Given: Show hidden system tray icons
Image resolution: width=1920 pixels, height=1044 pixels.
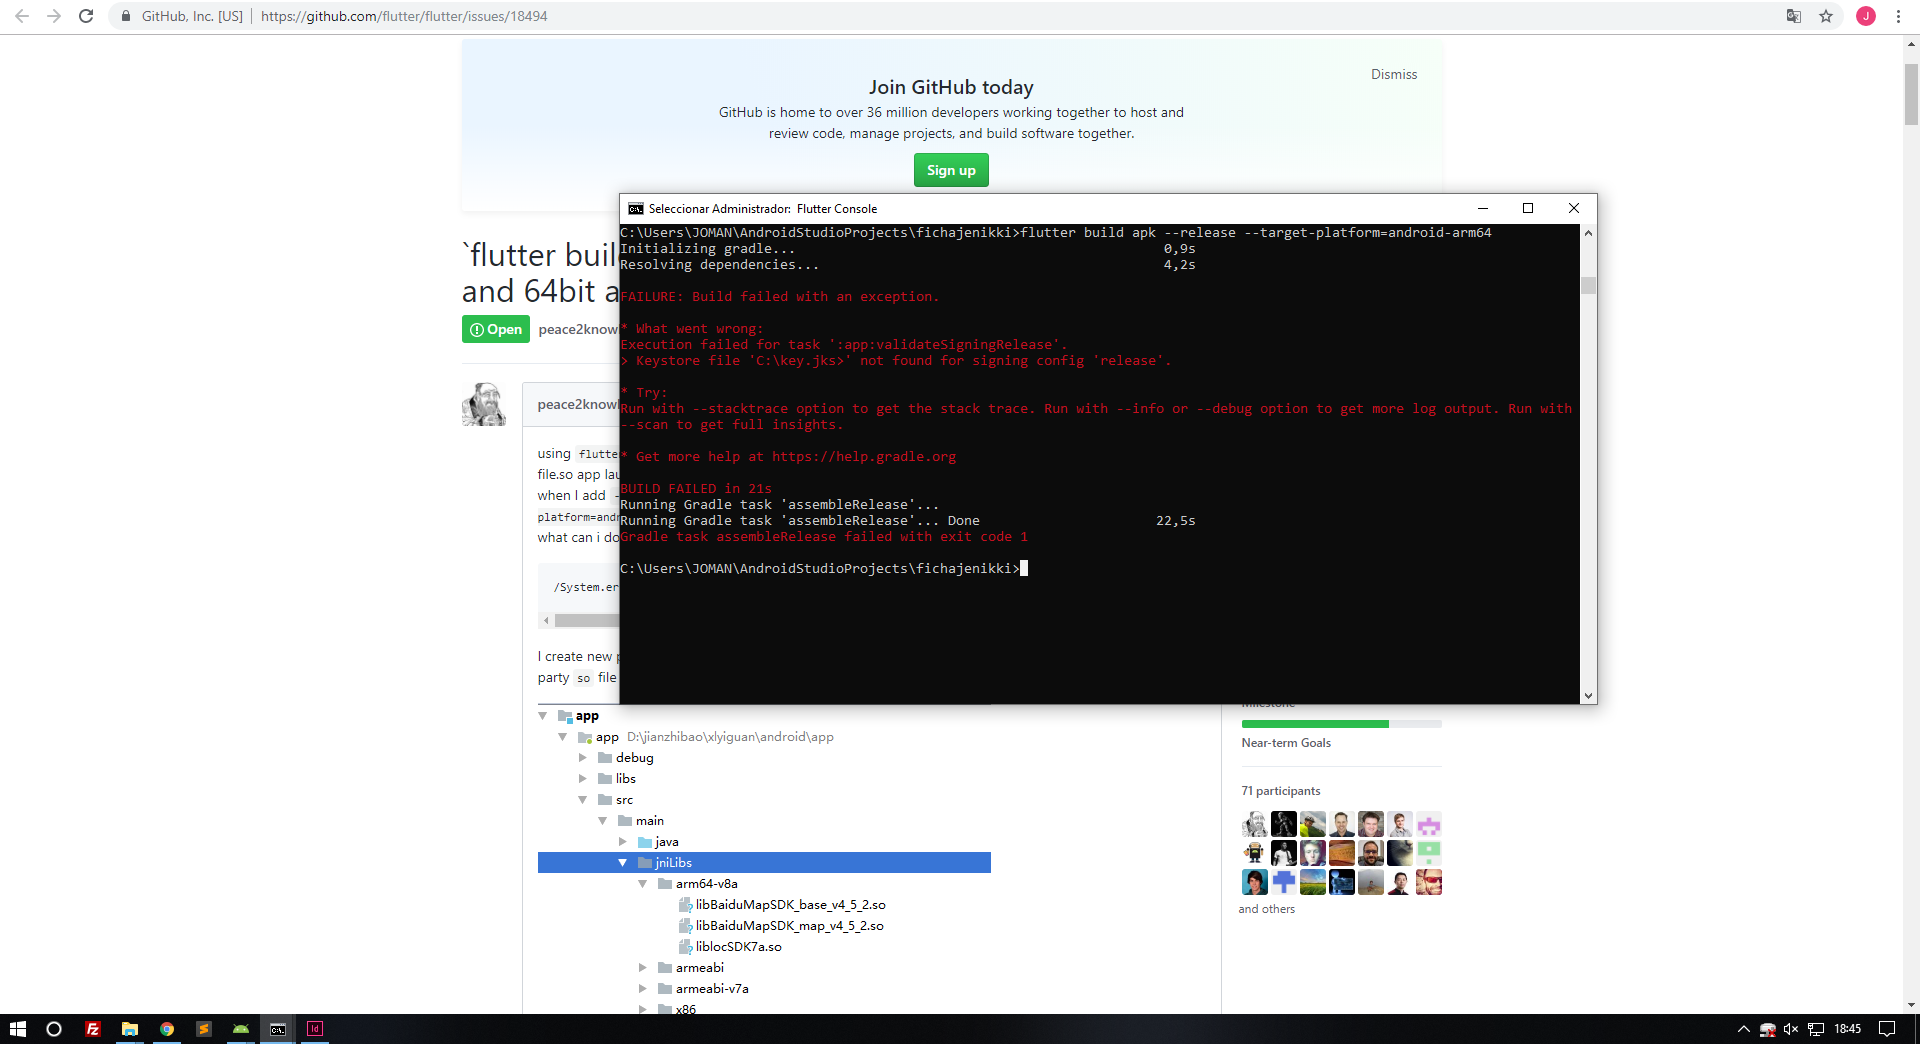Looking at the screenshot, I should click(x=1744, y=1029).
